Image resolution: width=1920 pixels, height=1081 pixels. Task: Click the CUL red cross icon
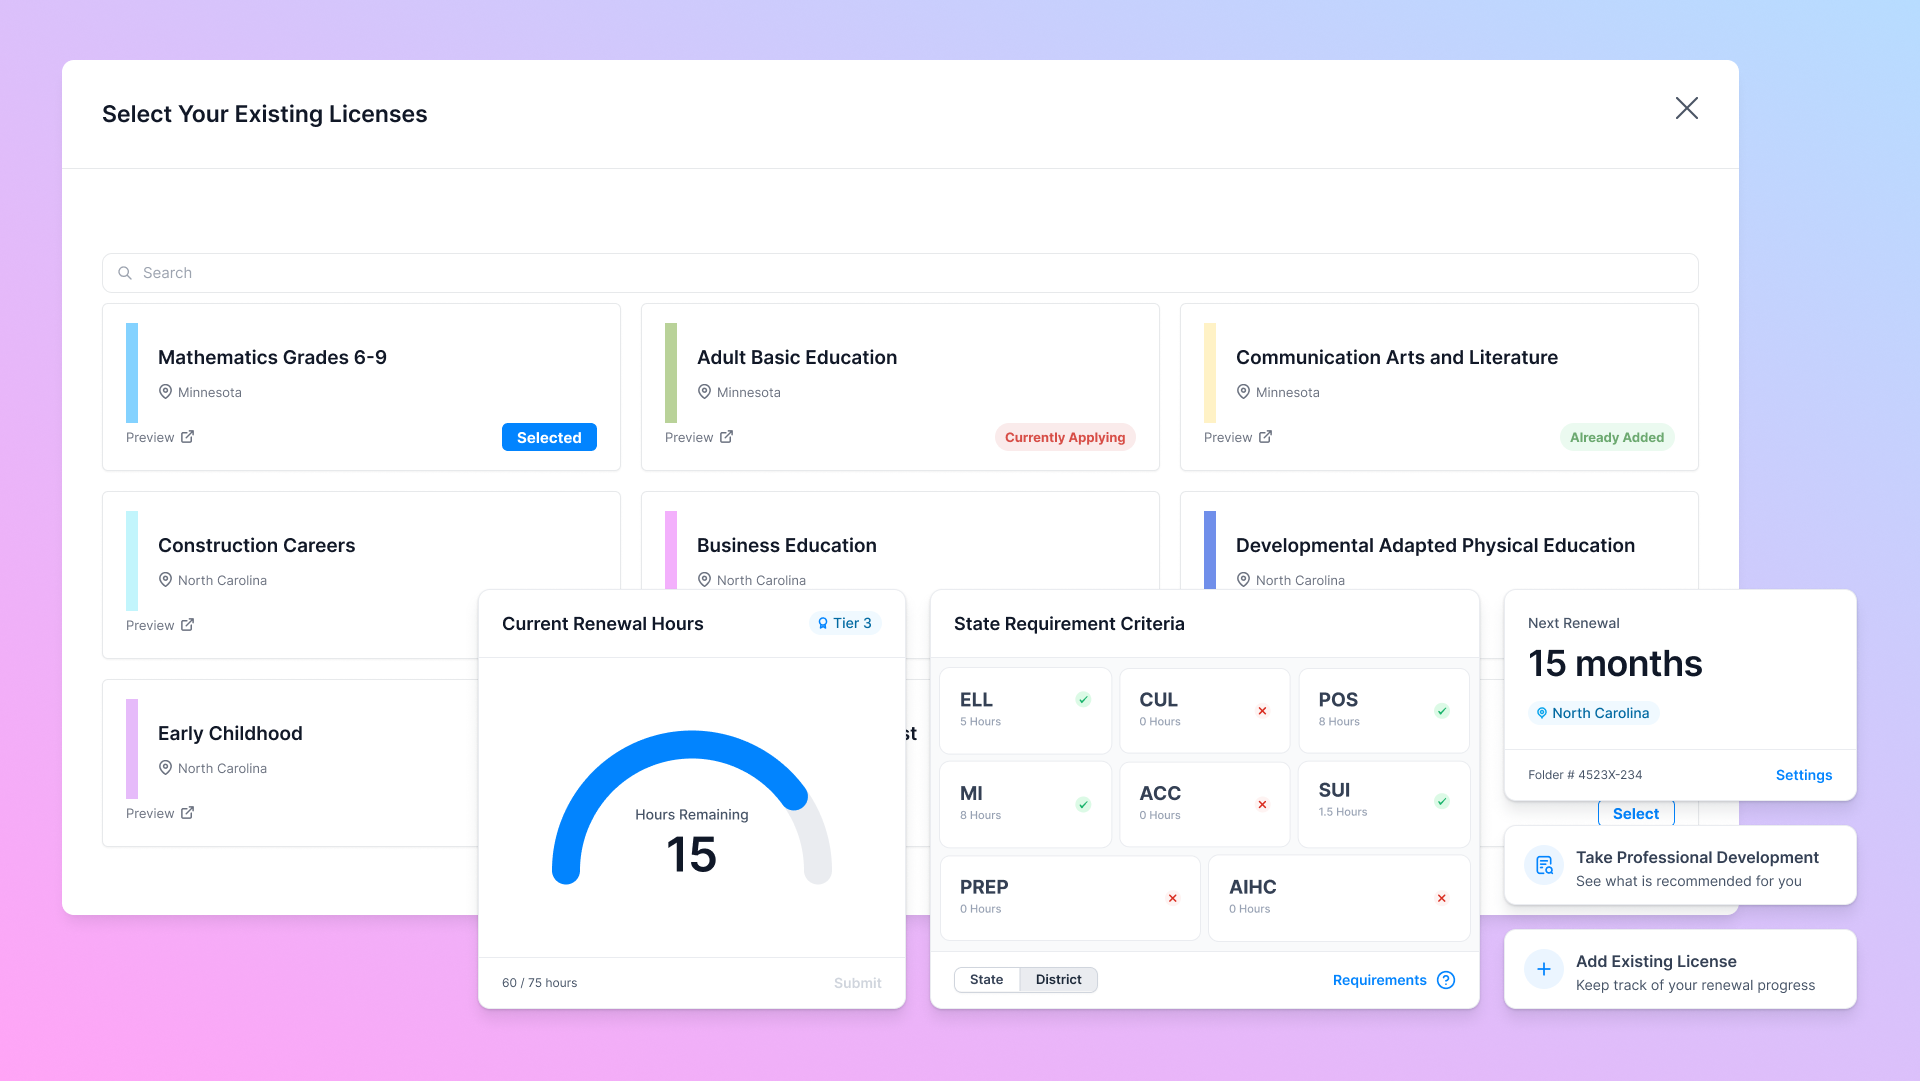pyautogui.click(x=1262, y=711)
